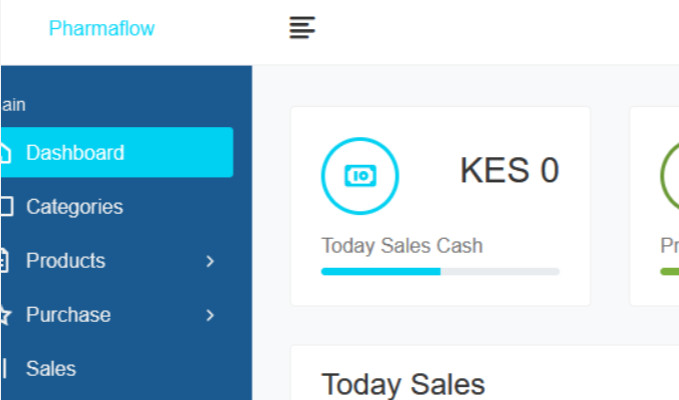Screen dimensions: 679x400
Task: Expand the Purchase submenu chevron
Action: (210, 315)
